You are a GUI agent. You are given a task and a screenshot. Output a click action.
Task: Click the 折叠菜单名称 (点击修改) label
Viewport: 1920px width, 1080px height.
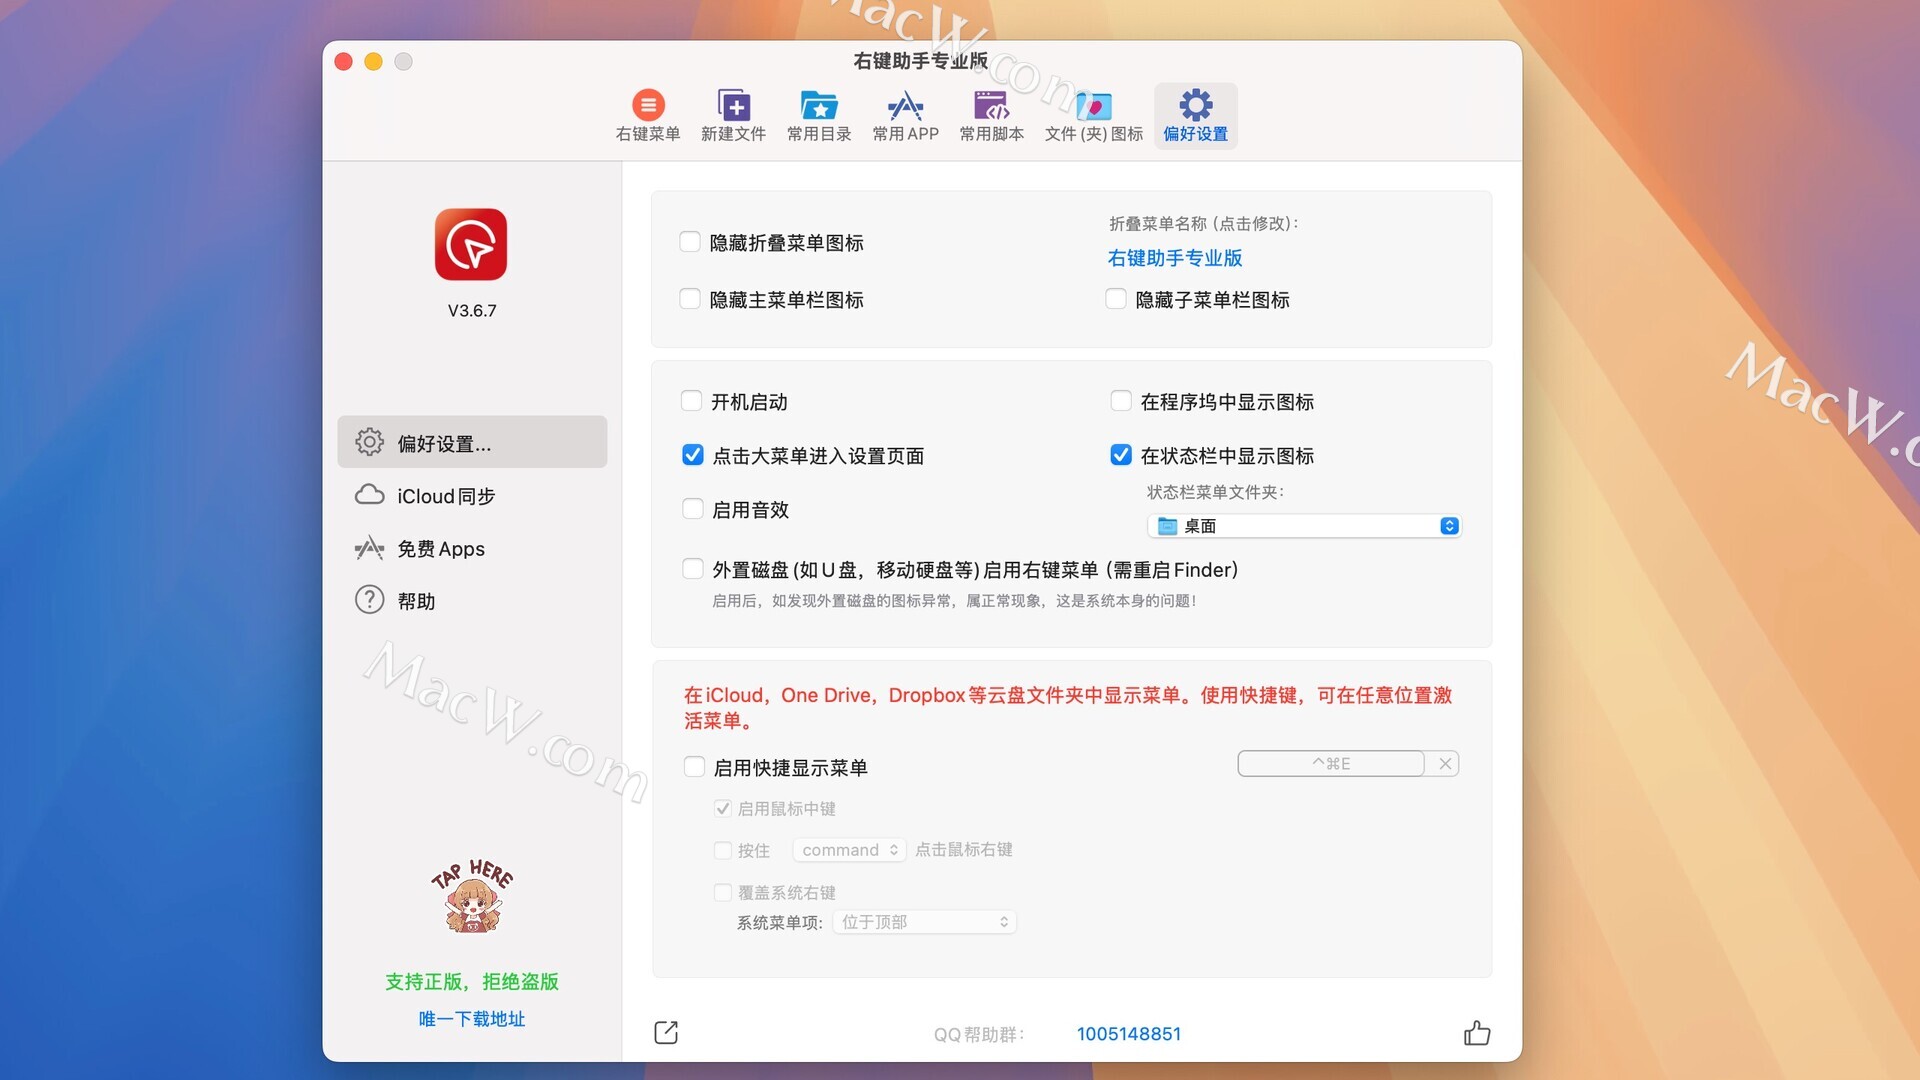[1203, 223]
